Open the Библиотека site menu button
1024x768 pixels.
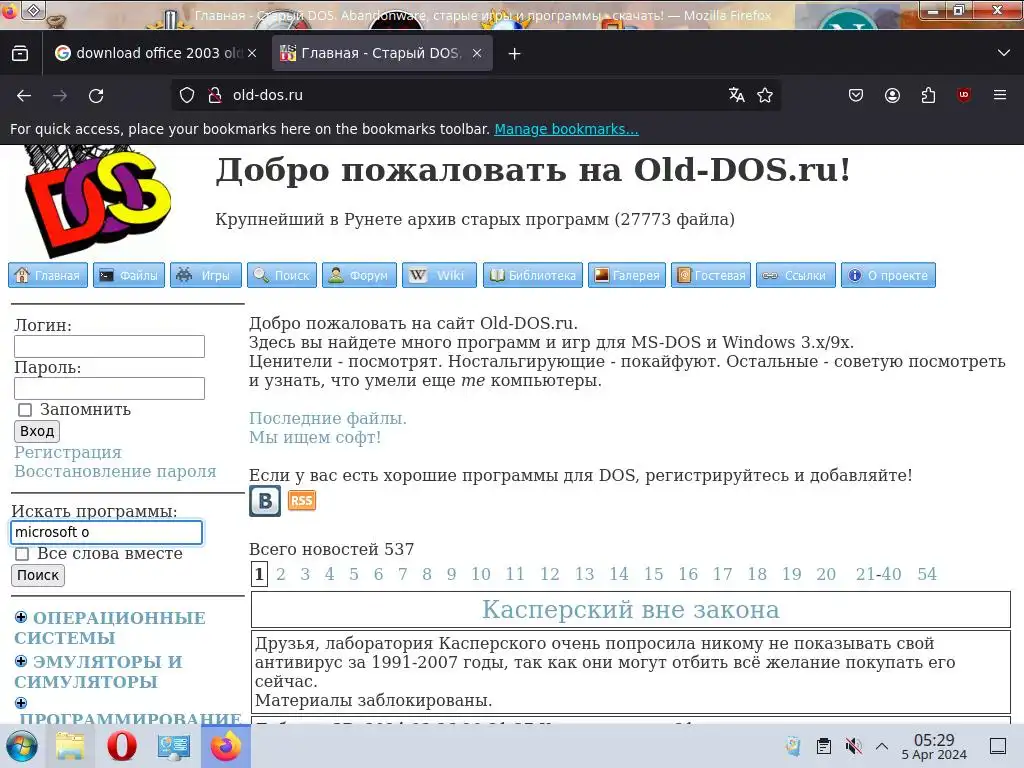click(x=533, y=275)
